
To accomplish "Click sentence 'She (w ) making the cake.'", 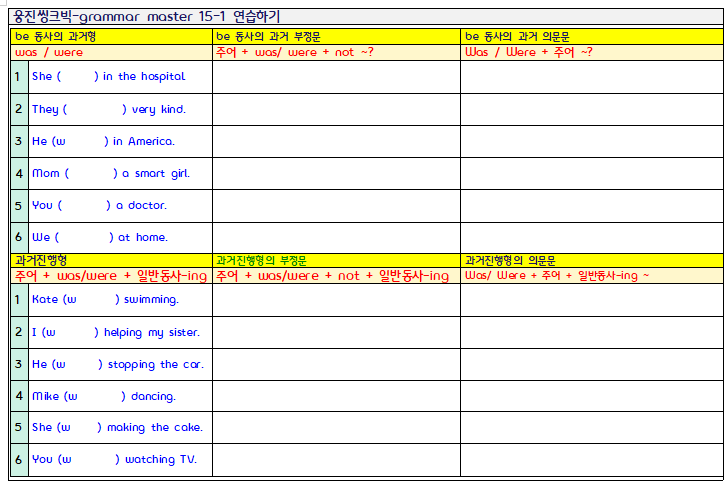I will [x=117, y=428].
